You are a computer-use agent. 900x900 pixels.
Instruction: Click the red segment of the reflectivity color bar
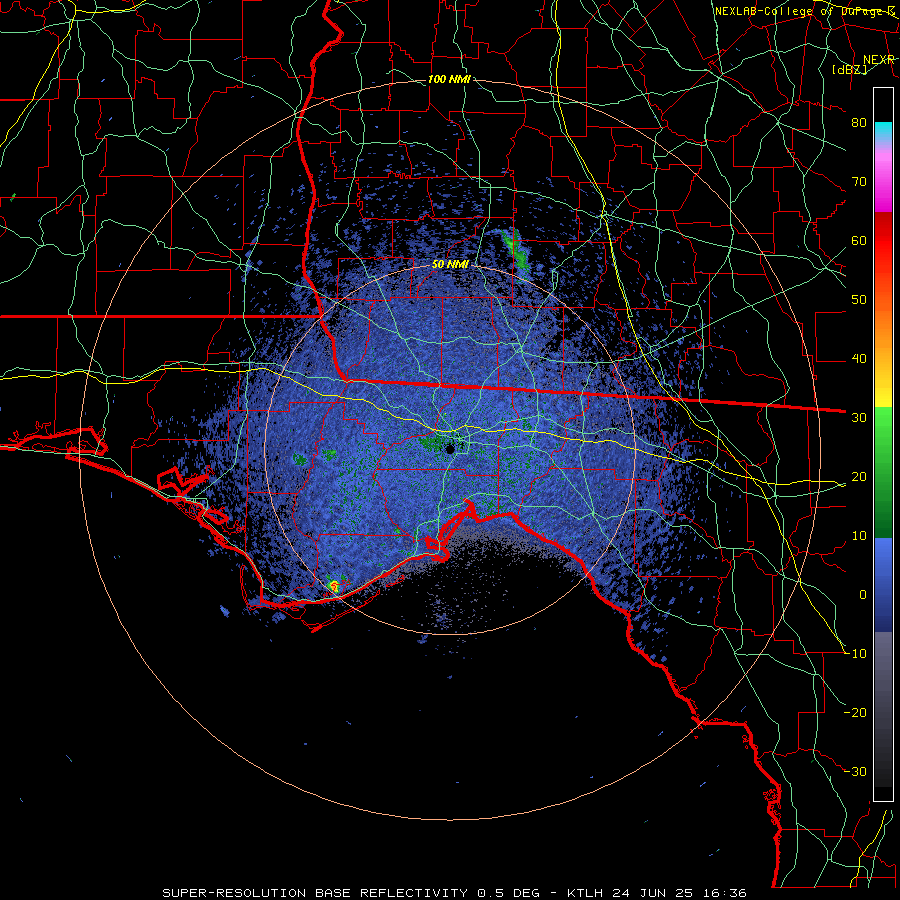click(883, 247)
